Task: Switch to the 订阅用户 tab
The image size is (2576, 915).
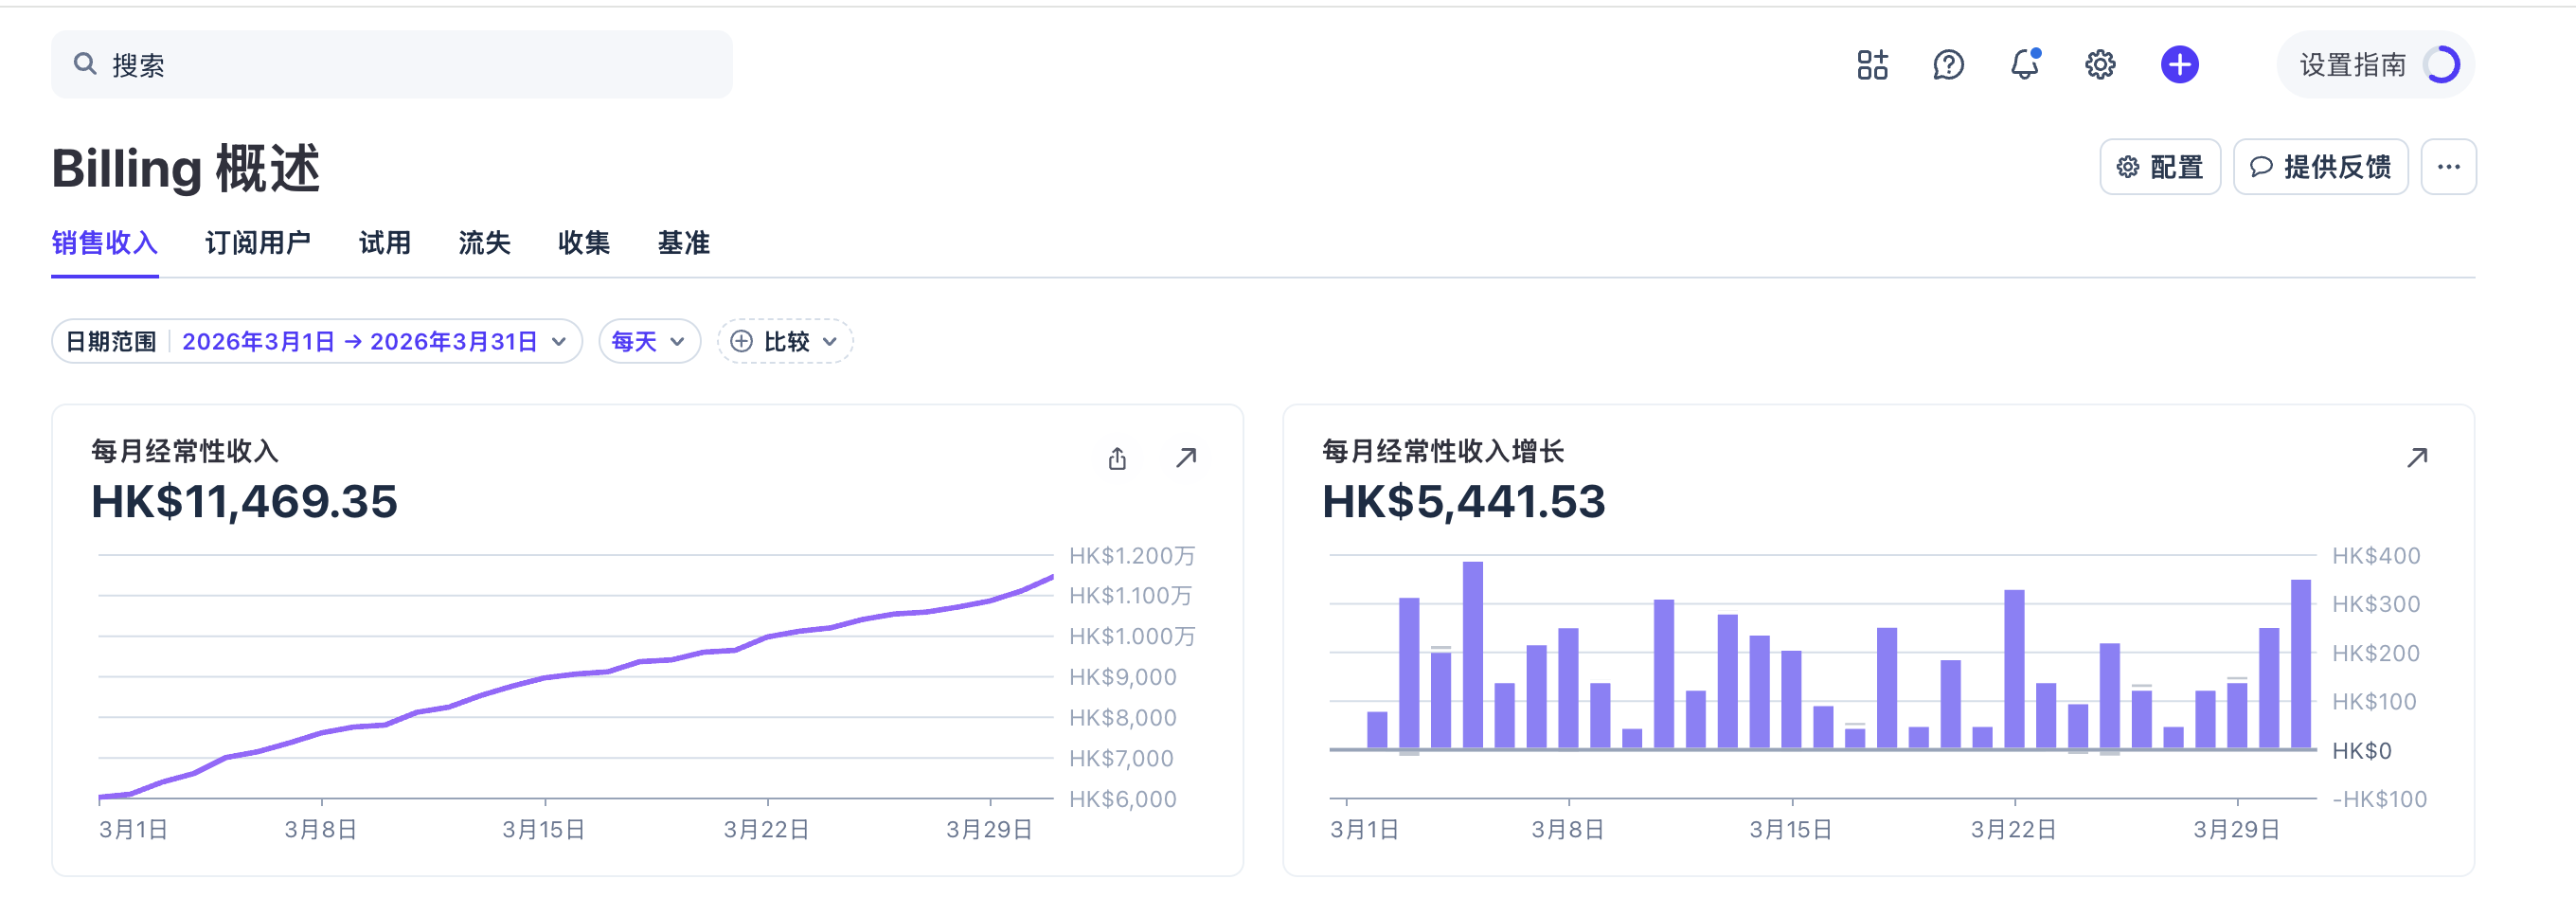Action: click(x=258, y=243)
